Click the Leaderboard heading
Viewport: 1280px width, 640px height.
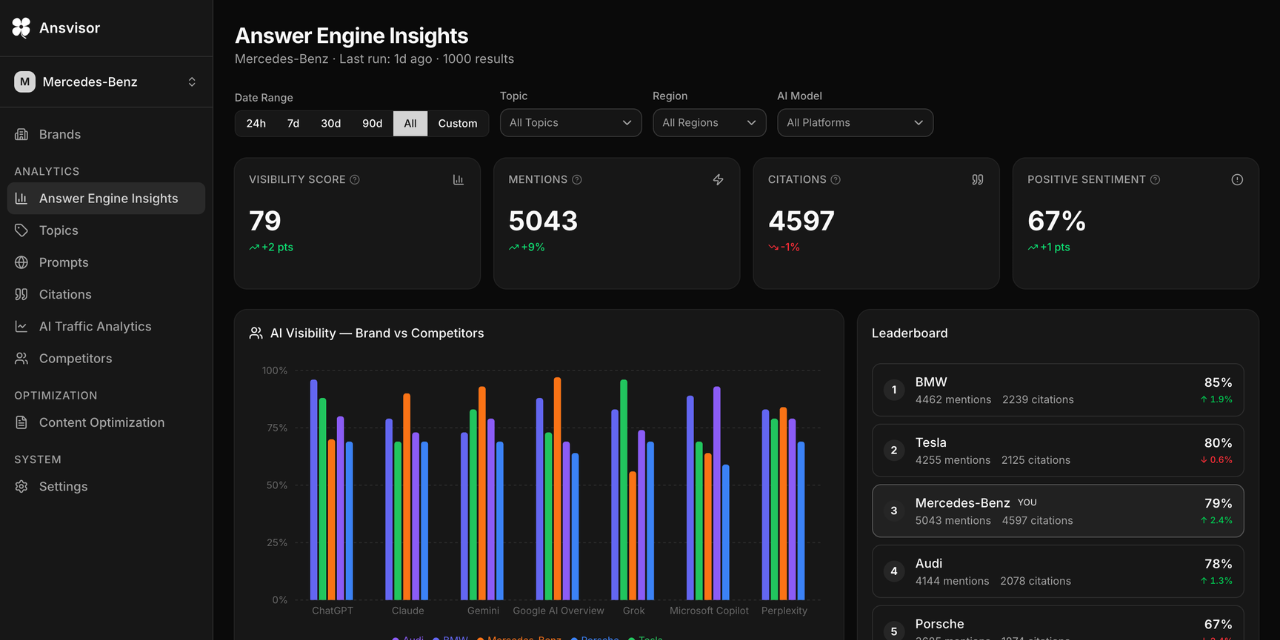click(x=910, y=333)
